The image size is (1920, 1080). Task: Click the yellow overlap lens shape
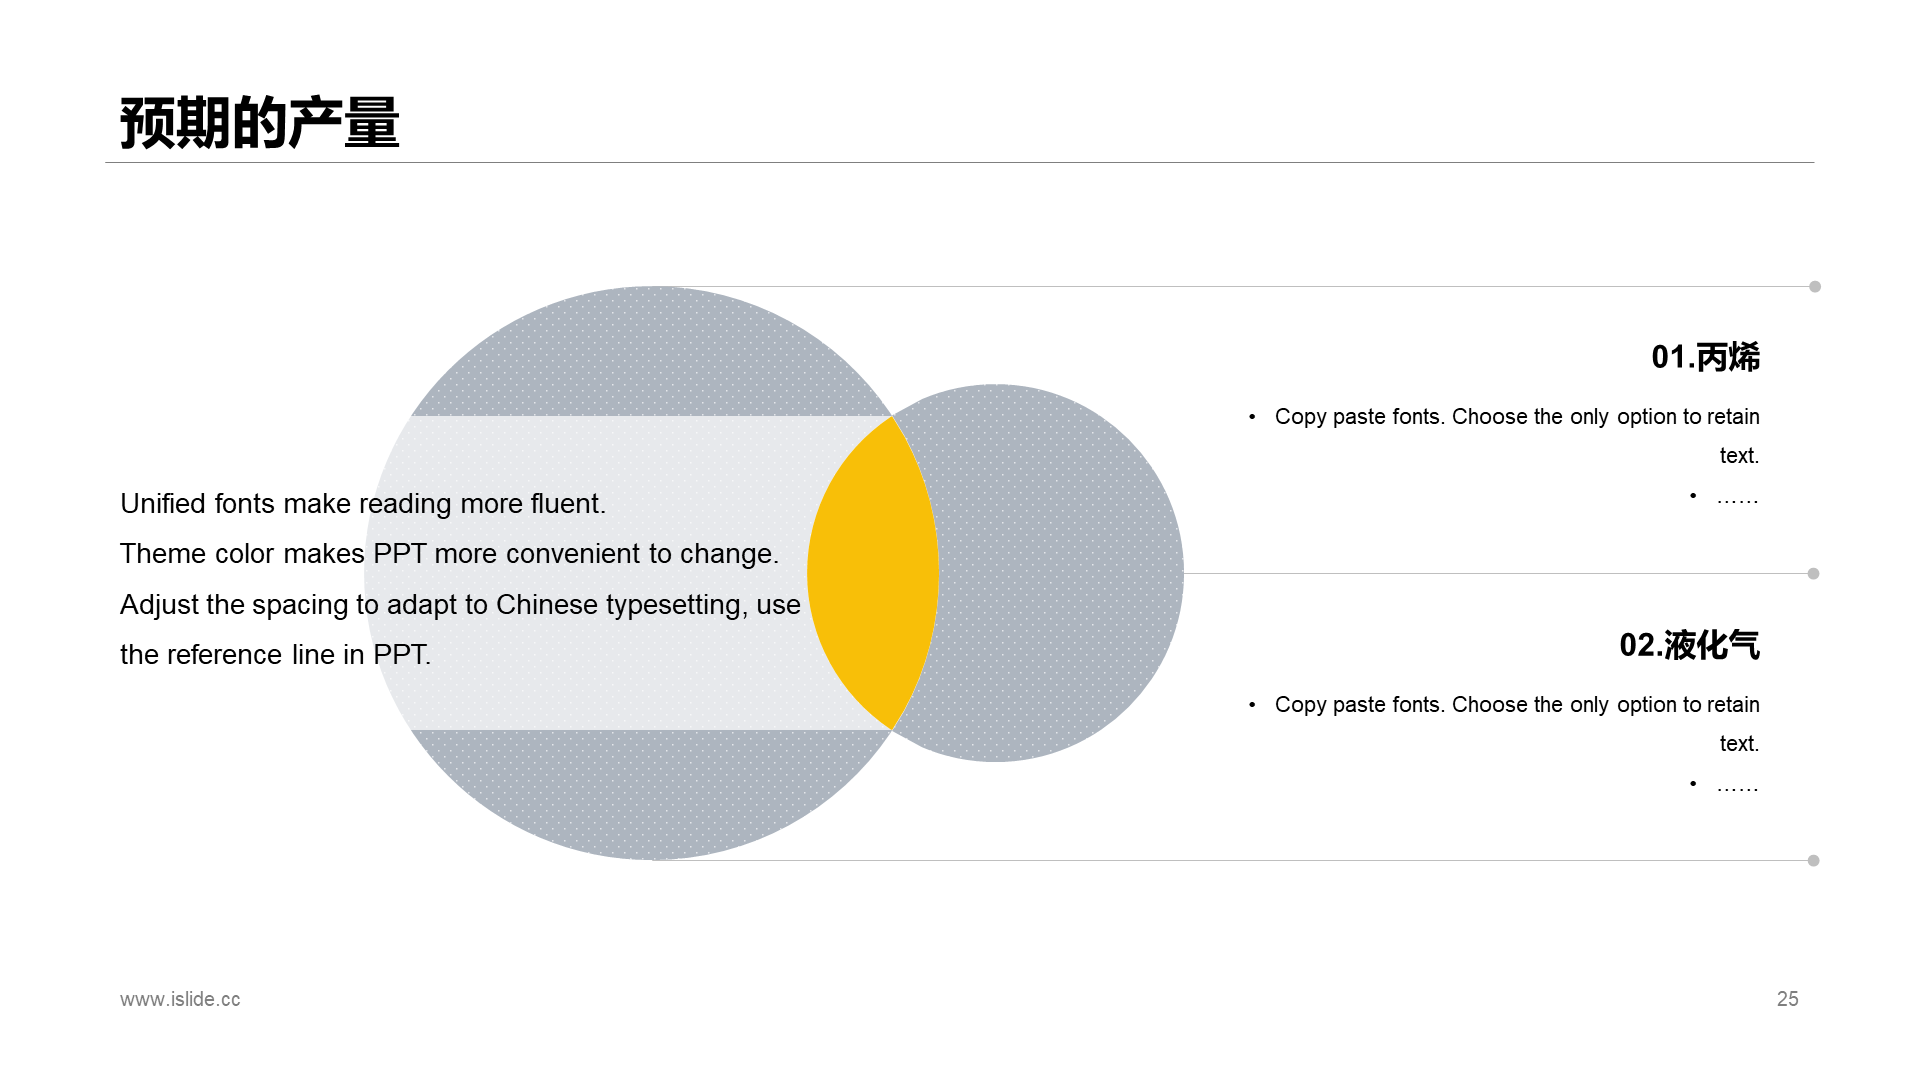pos(873,573)
